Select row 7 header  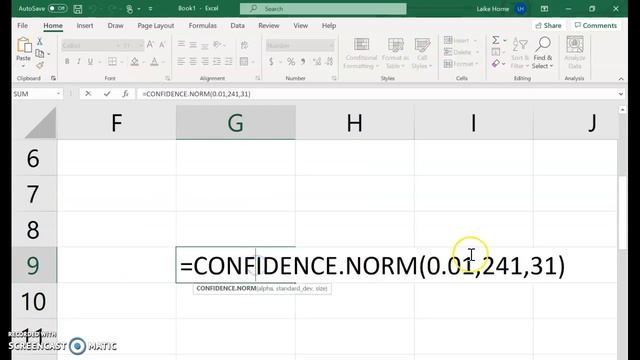point(34,194)
